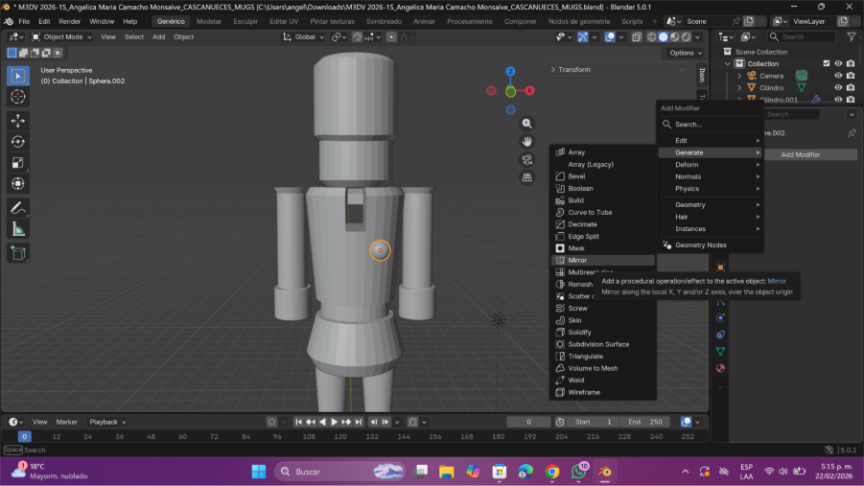Image resolution: width=864 pixels, height=486 pixels.
Task: Choose Mirror from the Generate list
Action: (578, 260)
